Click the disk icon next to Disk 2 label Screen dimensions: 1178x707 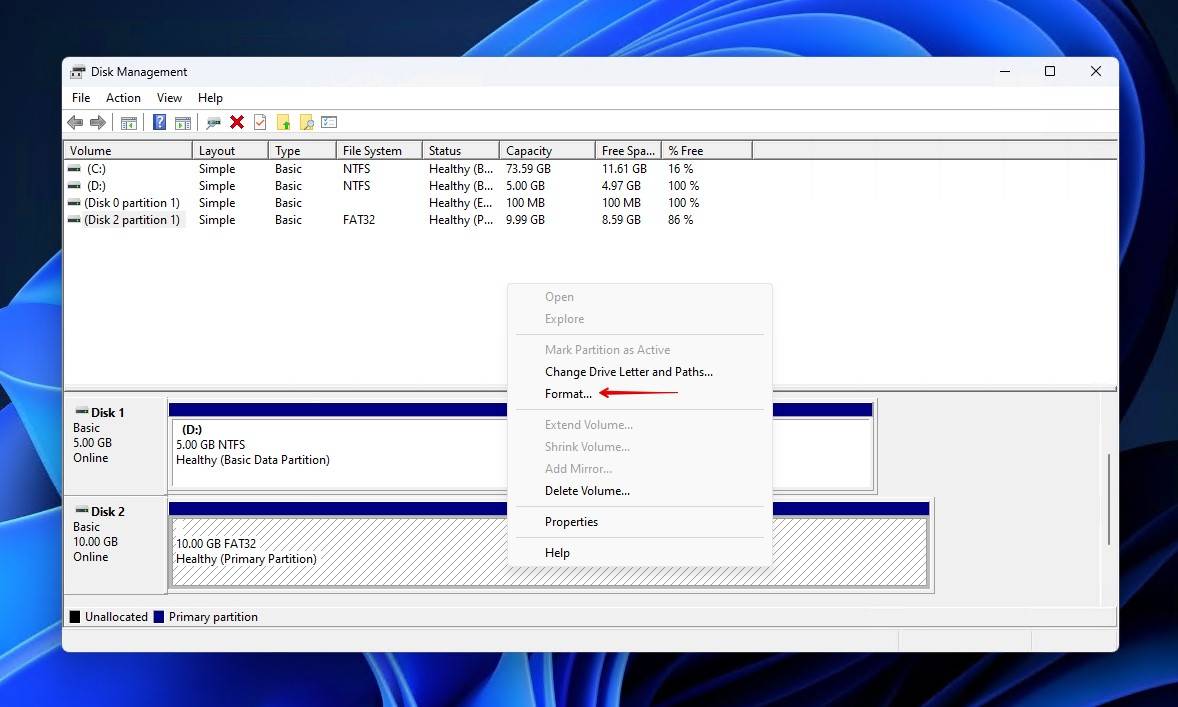pos(82,511)
